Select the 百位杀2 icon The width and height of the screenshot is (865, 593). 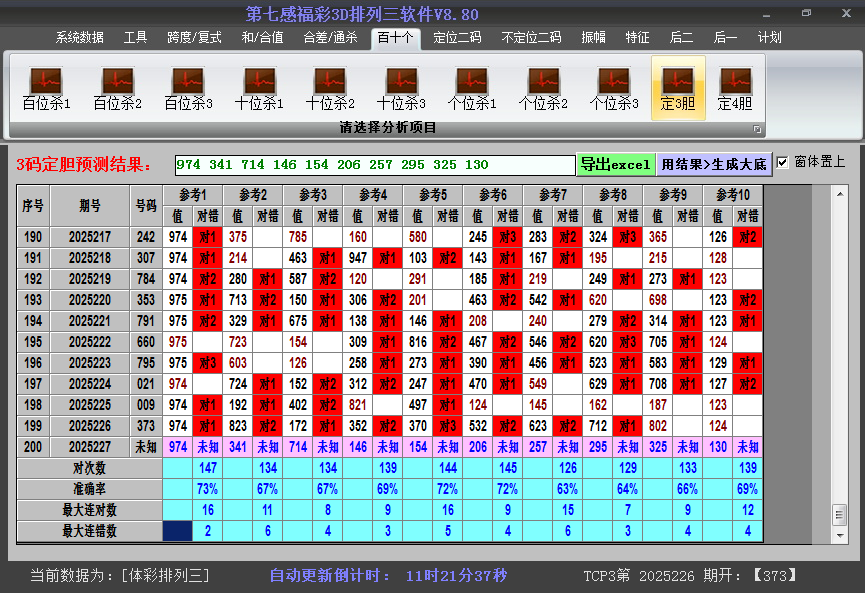pos(117,88)
